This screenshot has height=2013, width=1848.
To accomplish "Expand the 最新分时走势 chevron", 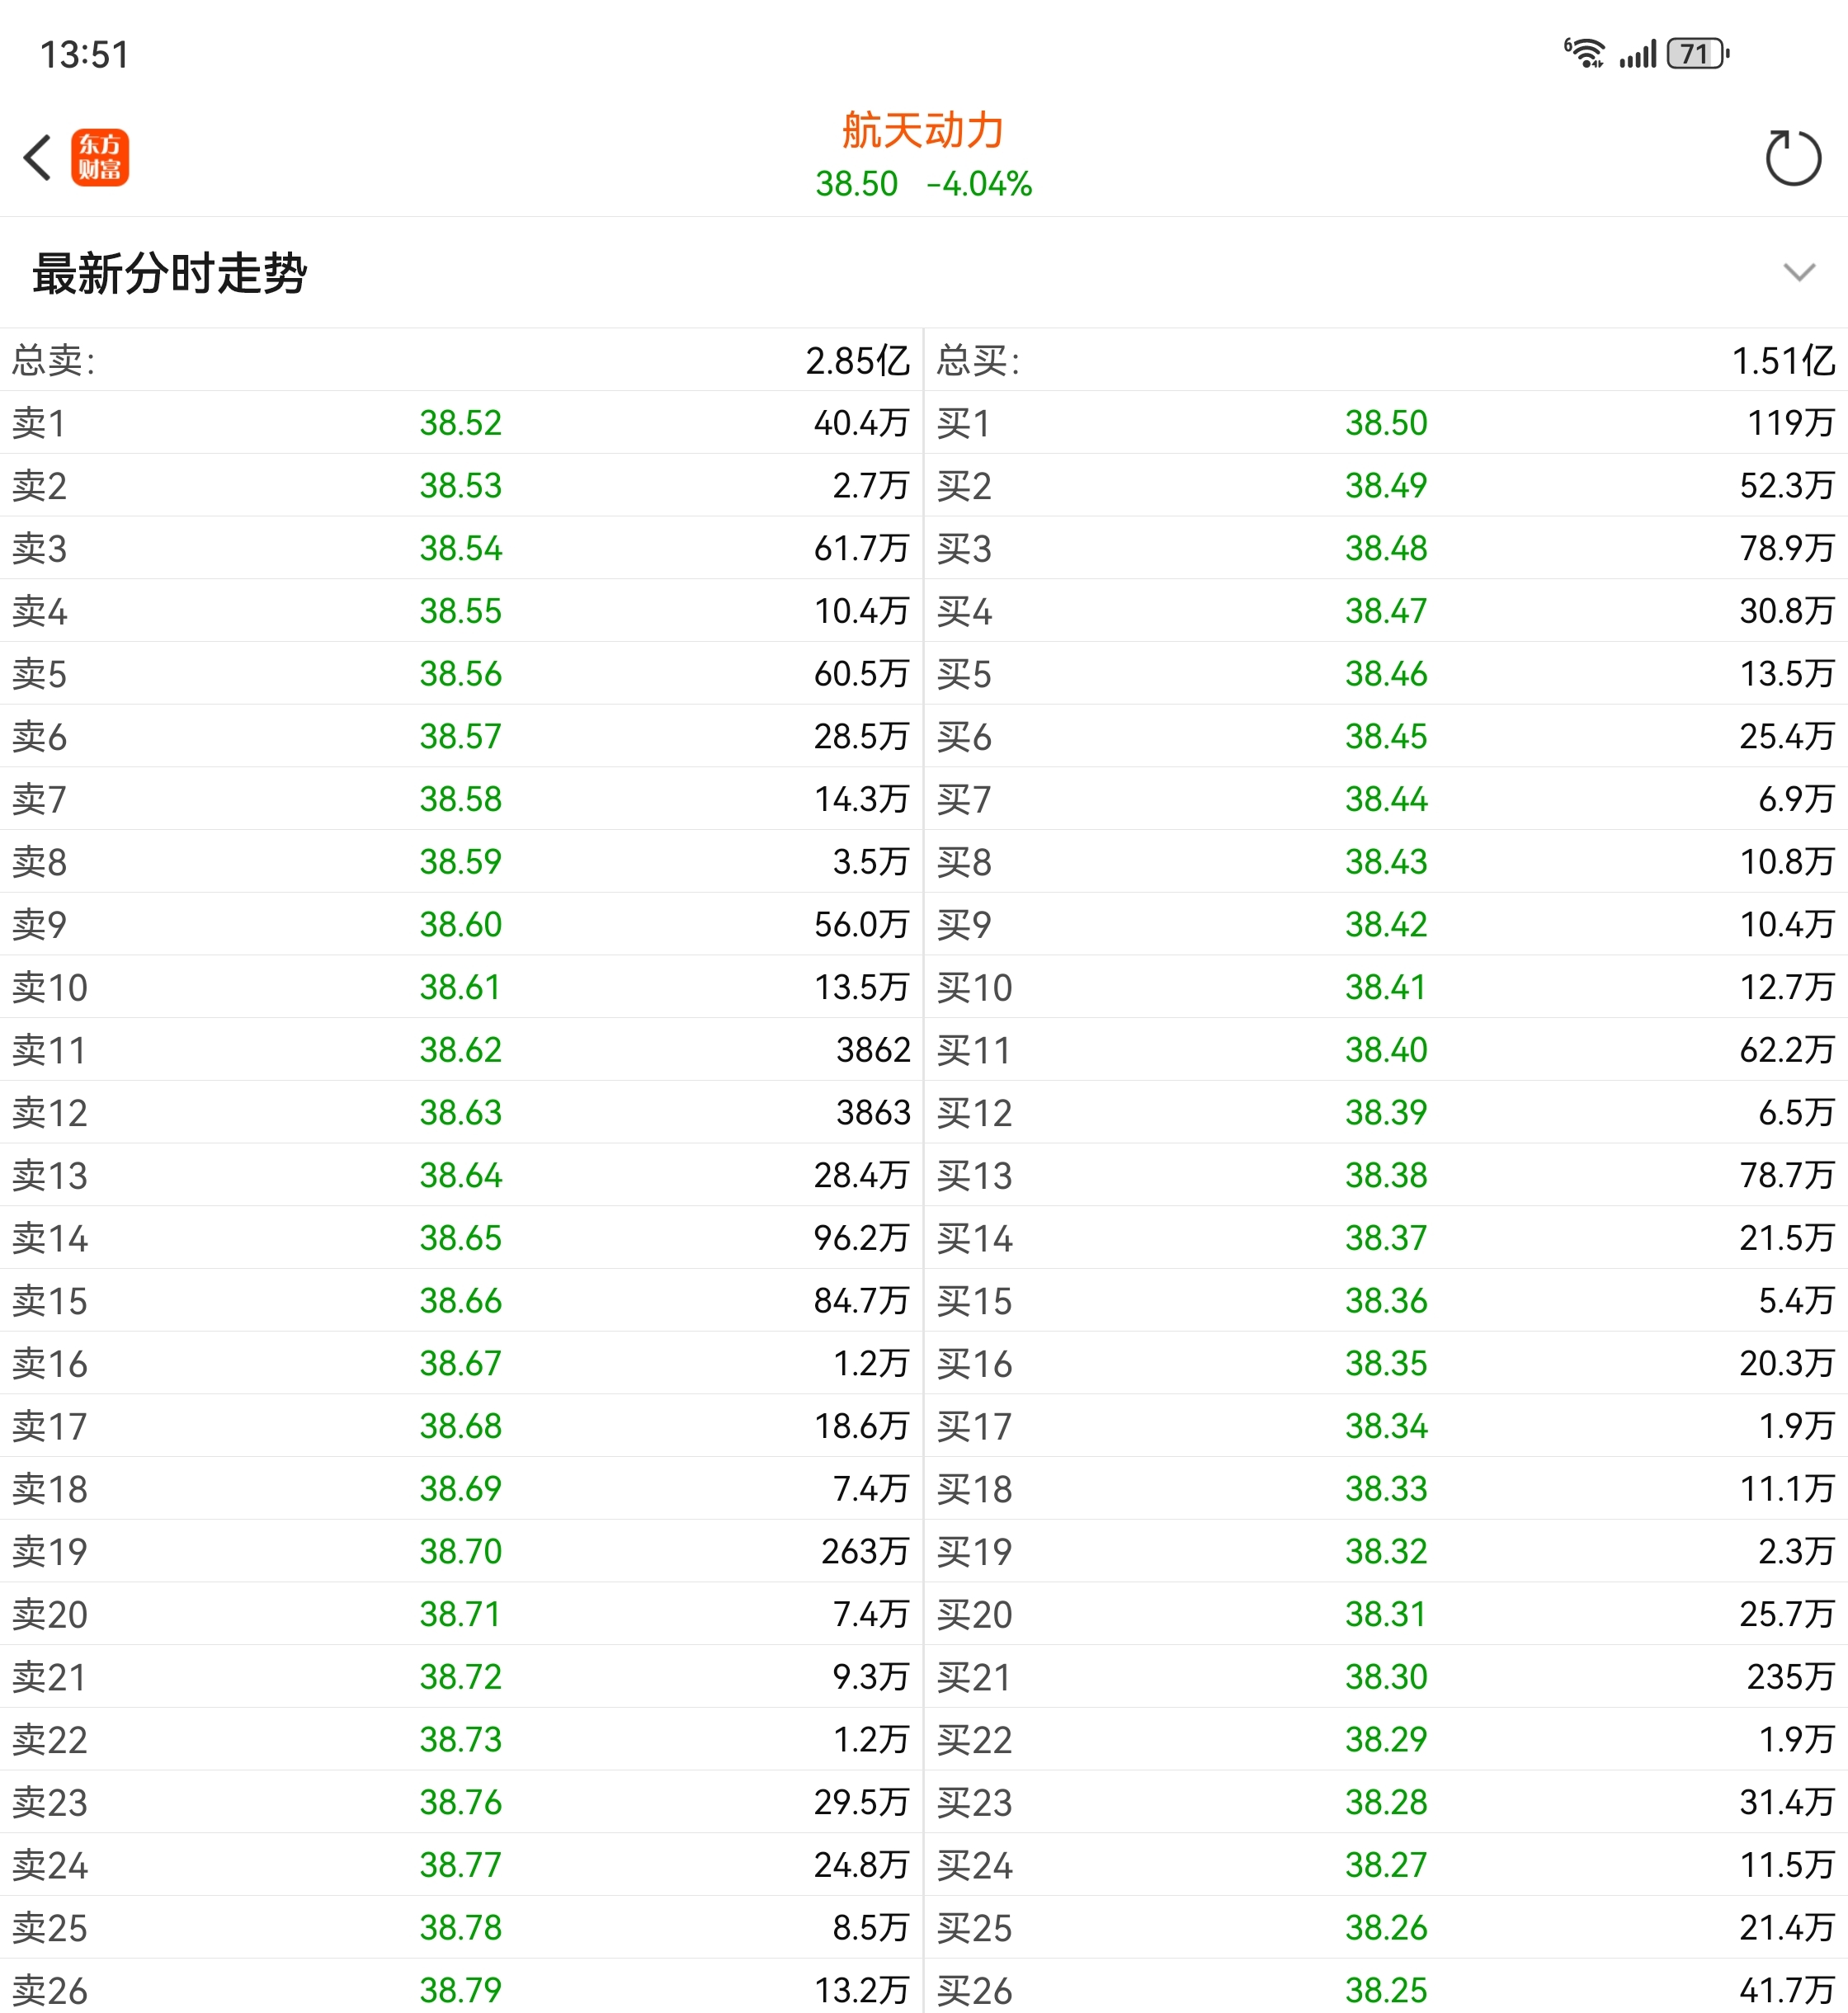I will [1798, 273].
